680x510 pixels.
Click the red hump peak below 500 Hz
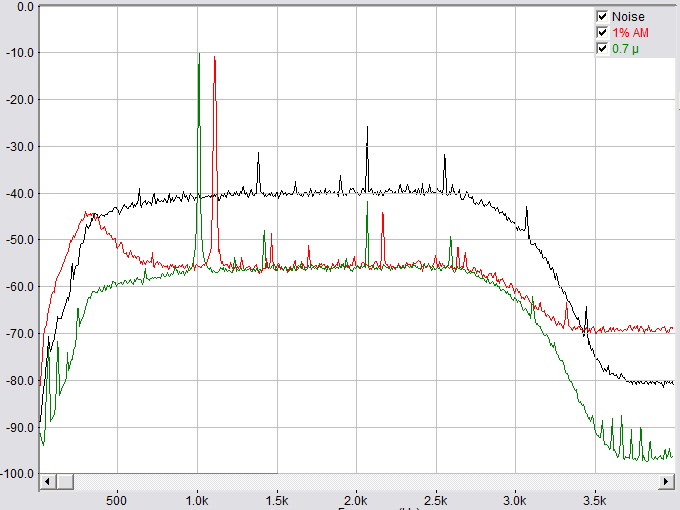[x=90, y=213]
